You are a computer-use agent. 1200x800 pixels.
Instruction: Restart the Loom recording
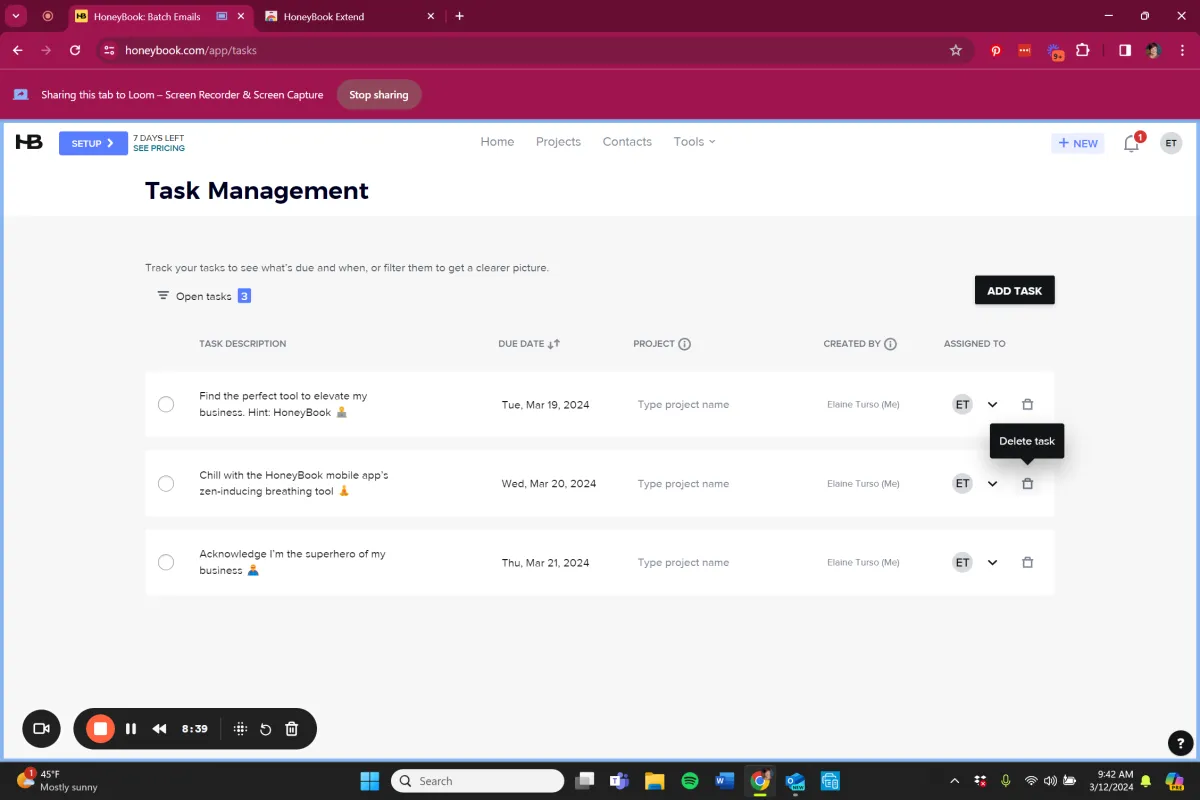coord(266,729)
